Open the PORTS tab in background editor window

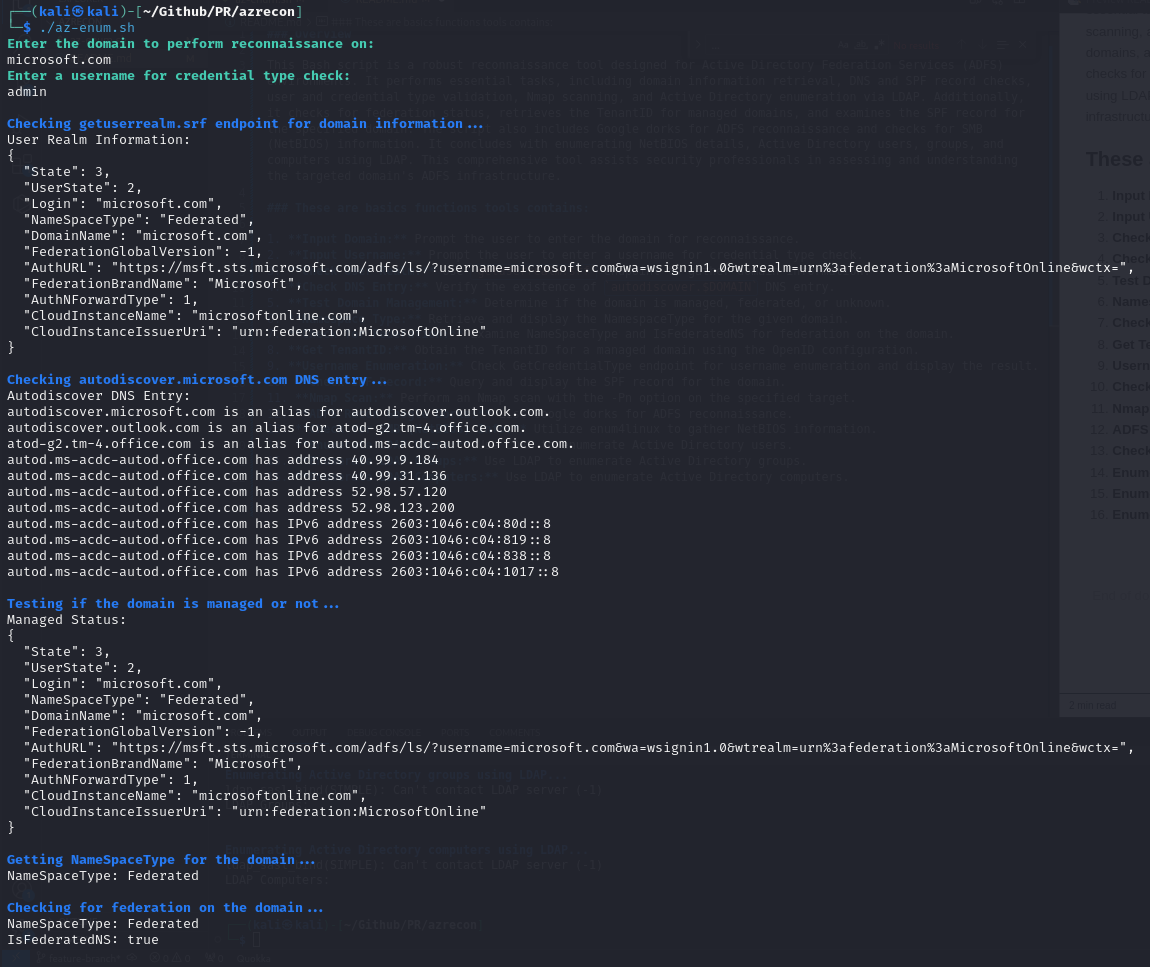click(x=455, y=732)
